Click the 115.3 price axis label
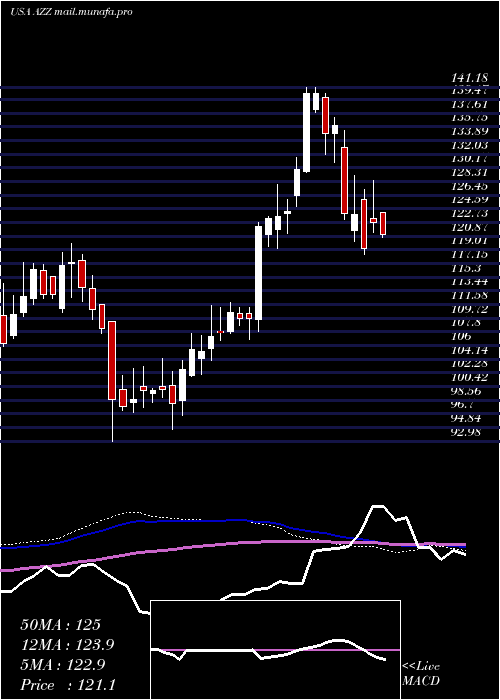The image size is (500, 700). (x=466, y=268)
